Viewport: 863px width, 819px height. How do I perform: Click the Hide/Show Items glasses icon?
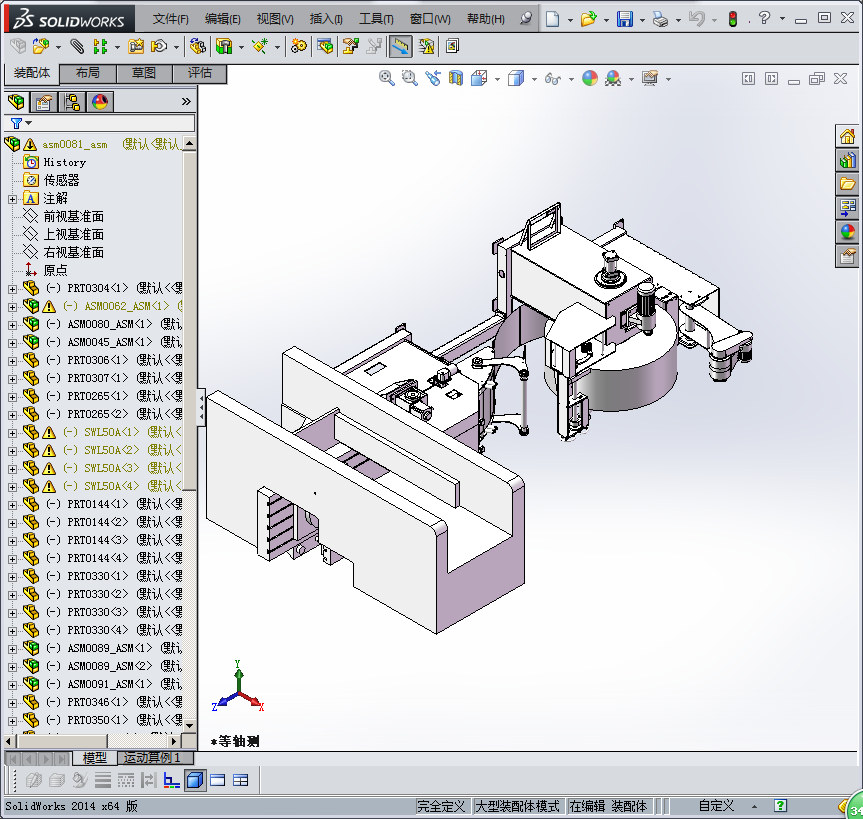tap(553, 79)
